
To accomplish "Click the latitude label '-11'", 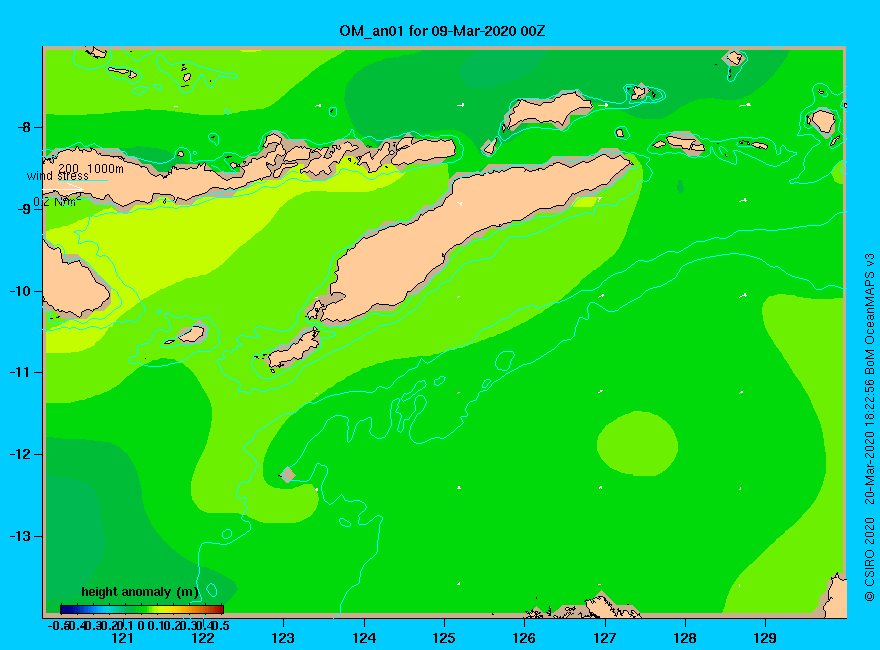I will point(20,372).
